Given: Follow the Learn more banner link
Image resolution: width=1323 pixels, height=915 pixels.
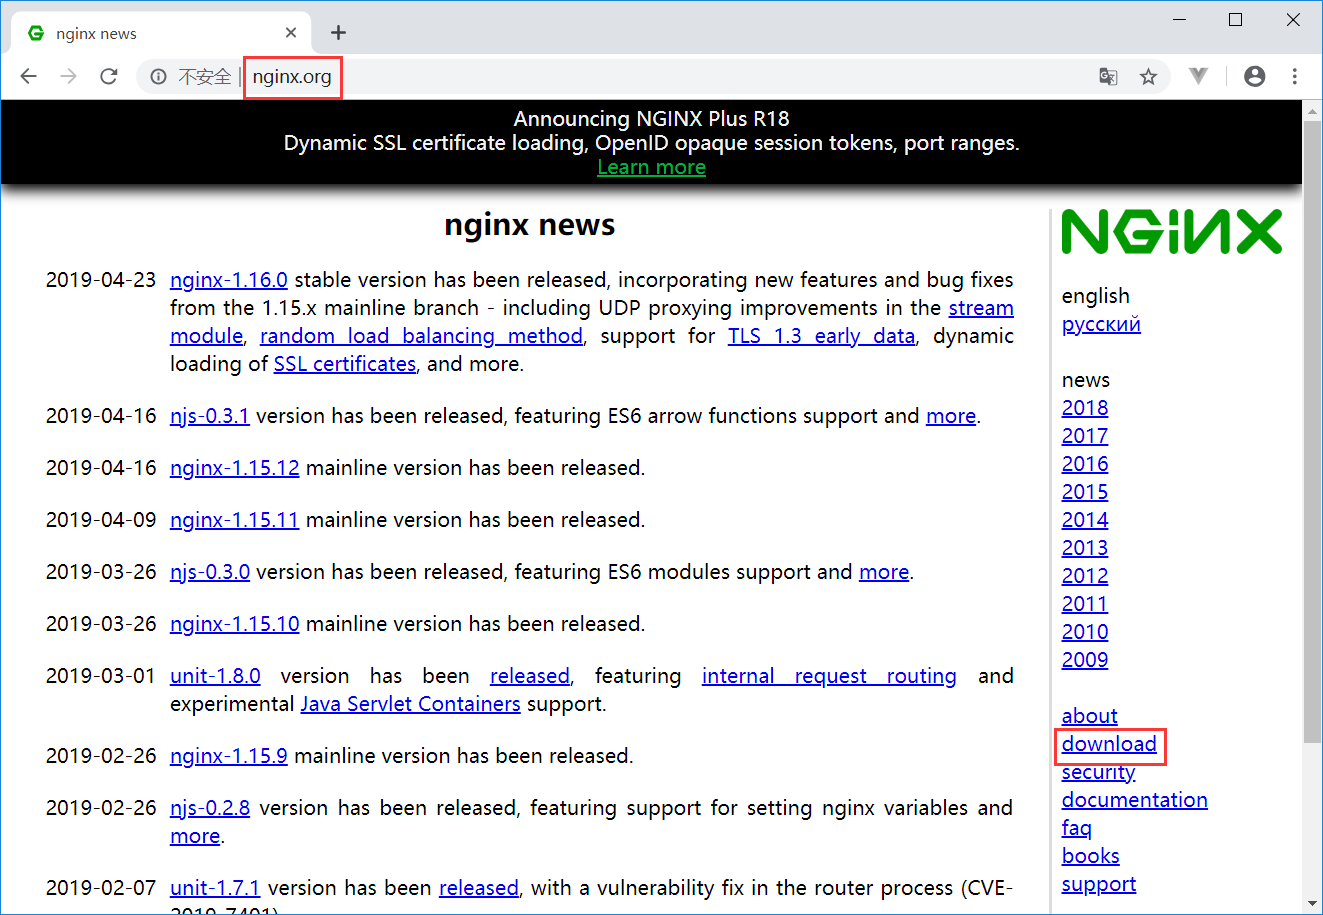Looking at the screenshot, I should click(651, 167).
